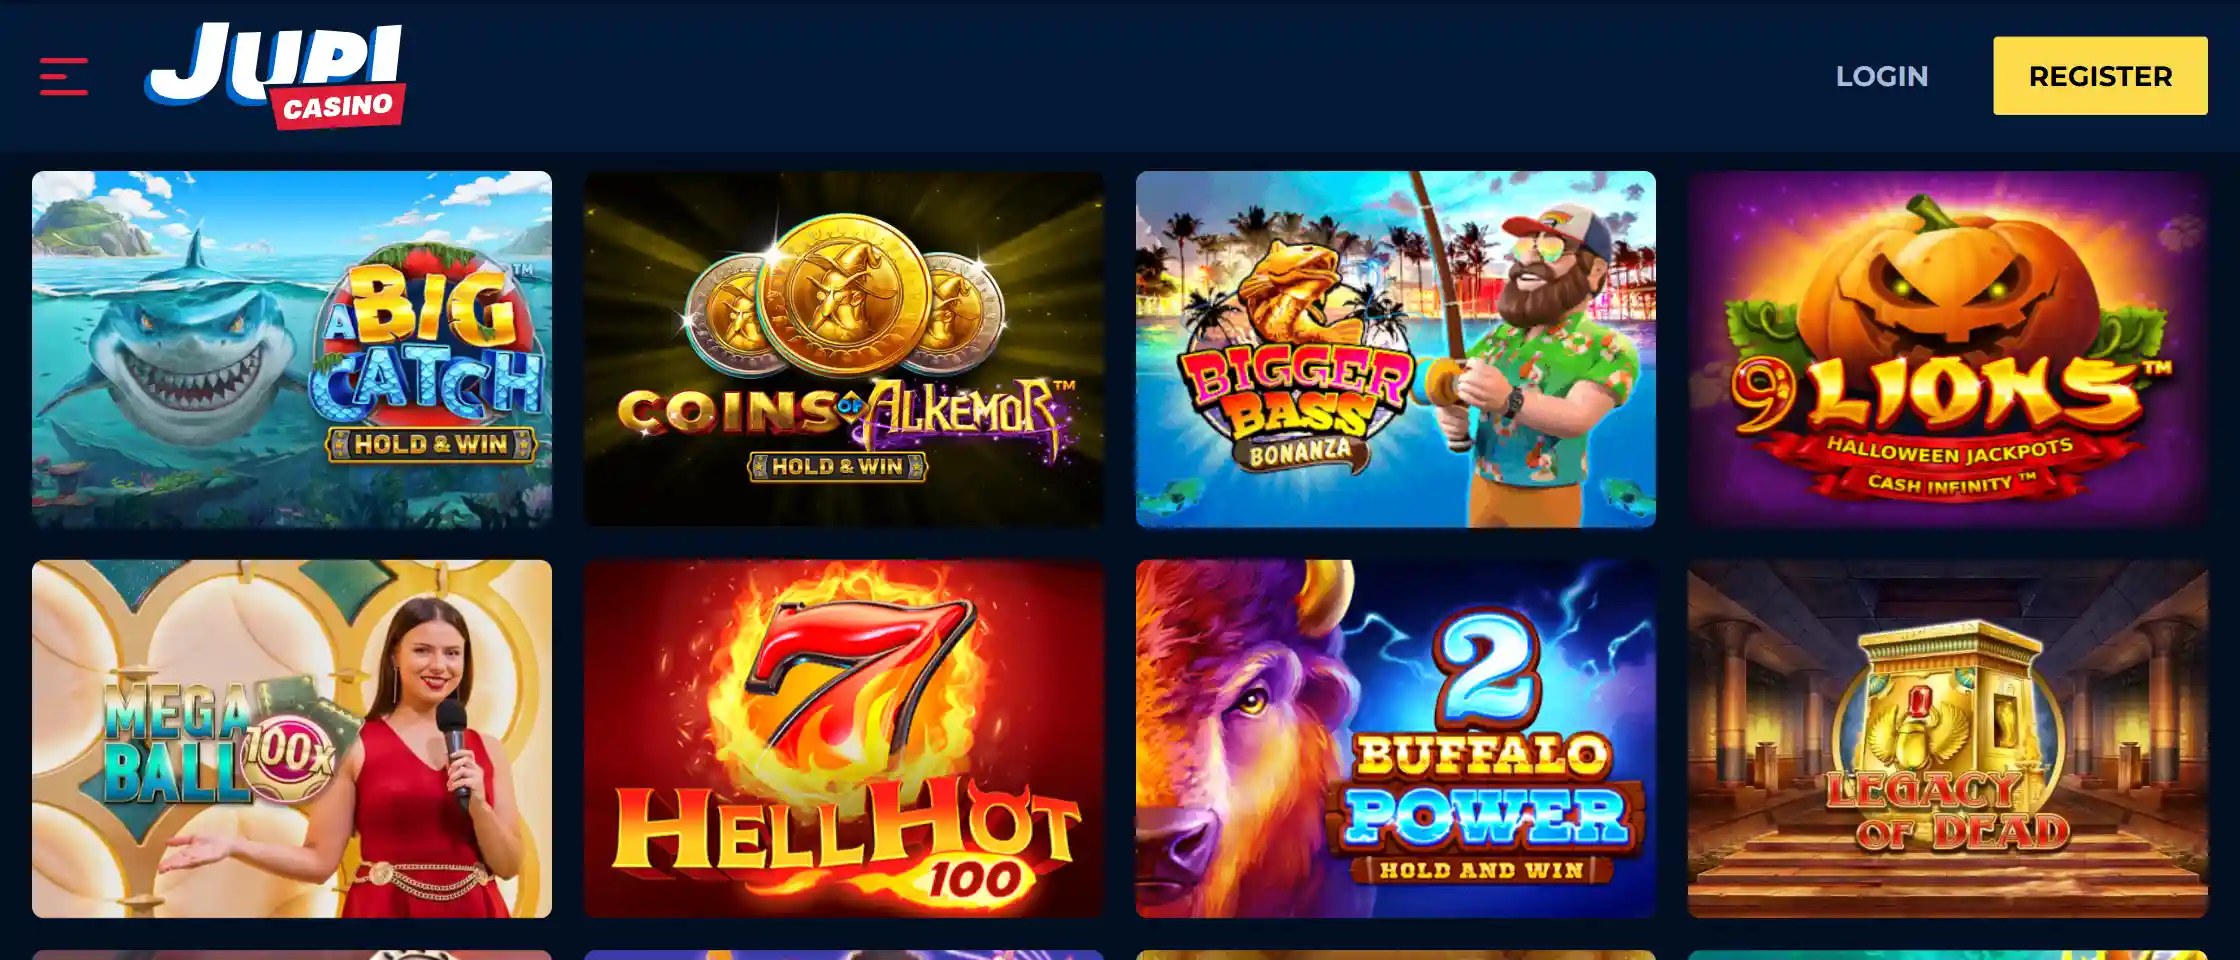Open Coins of Alkemor game tile
The image size is (2240, 960).
(844, 349)
